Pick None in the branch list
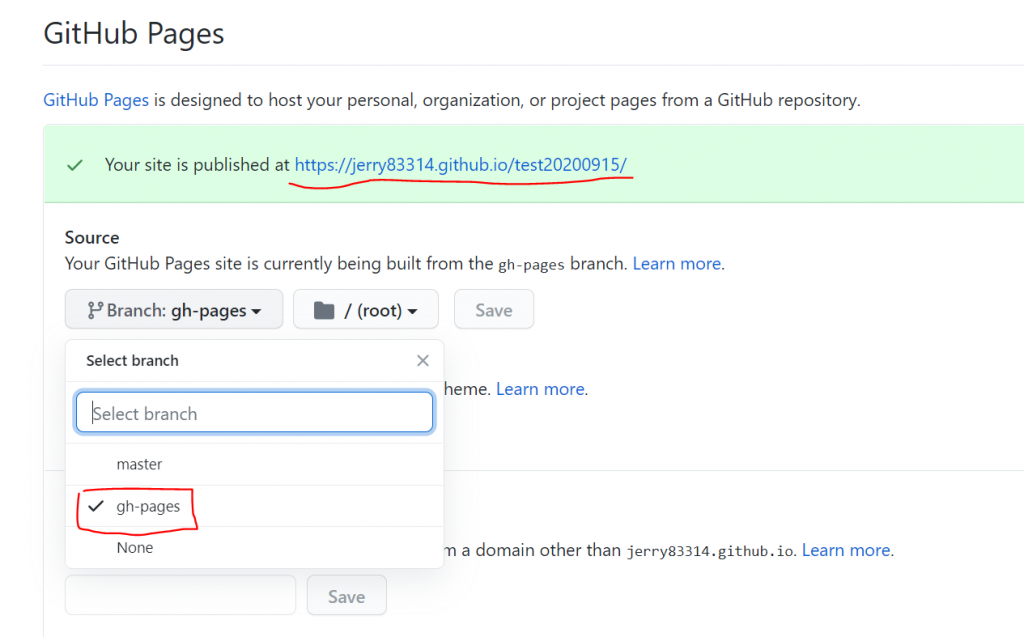Image resolution: width=1024 pixels, height=637 pixels. (x=135, y=548)
